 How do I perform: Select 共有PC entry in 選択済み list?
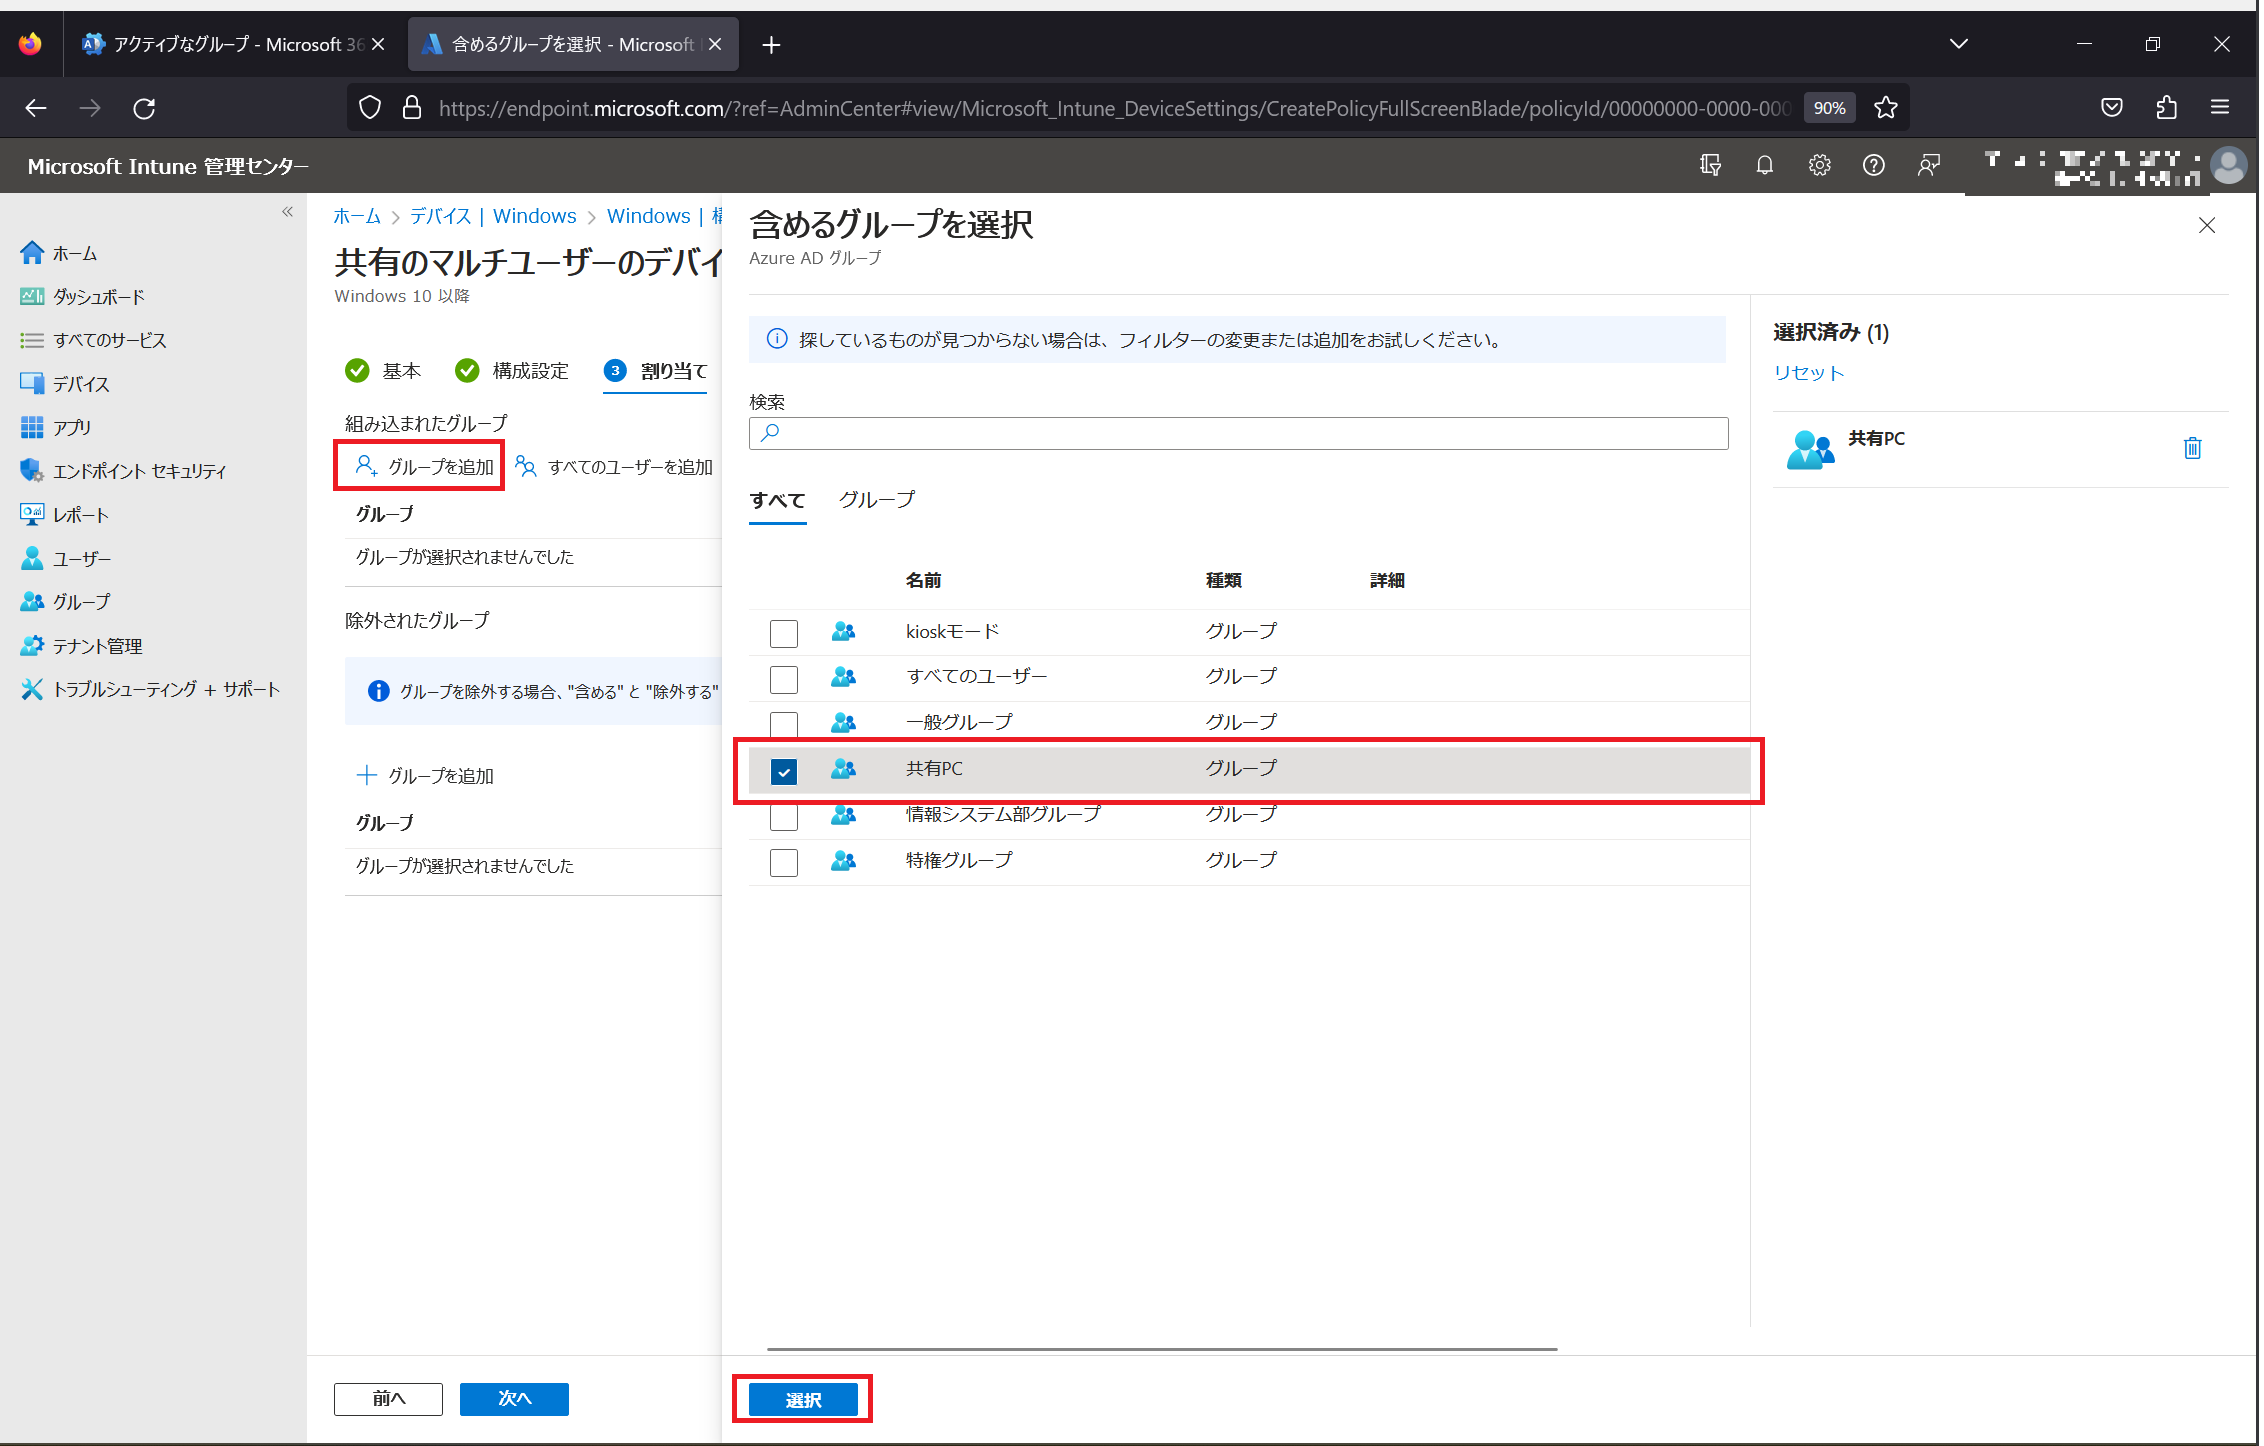point(2000,449)
